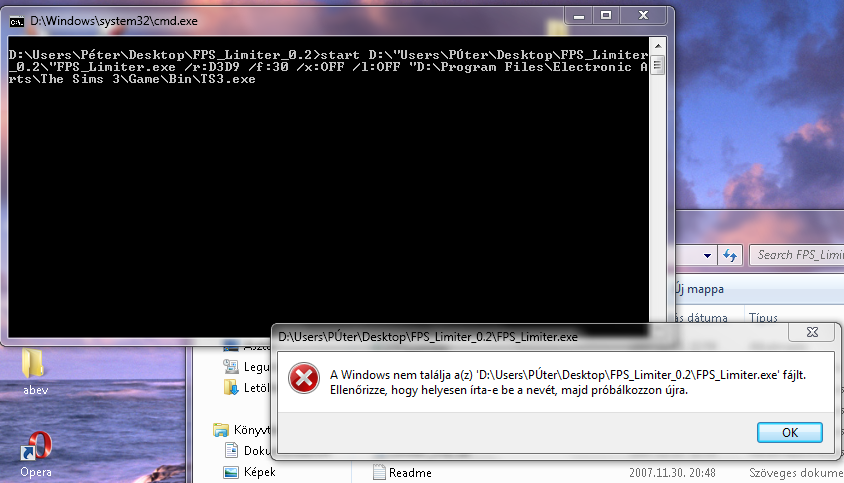
Task: Open Letöltések in favorites
Action: coord(255,388)
